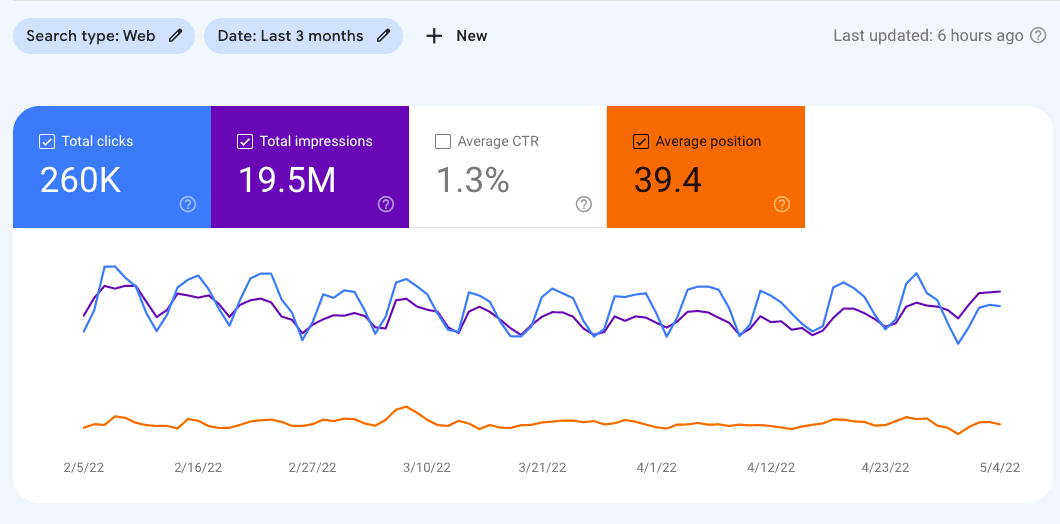Click the plus icon to add a new filter
Screen dimensions: 1060x524
434,36
